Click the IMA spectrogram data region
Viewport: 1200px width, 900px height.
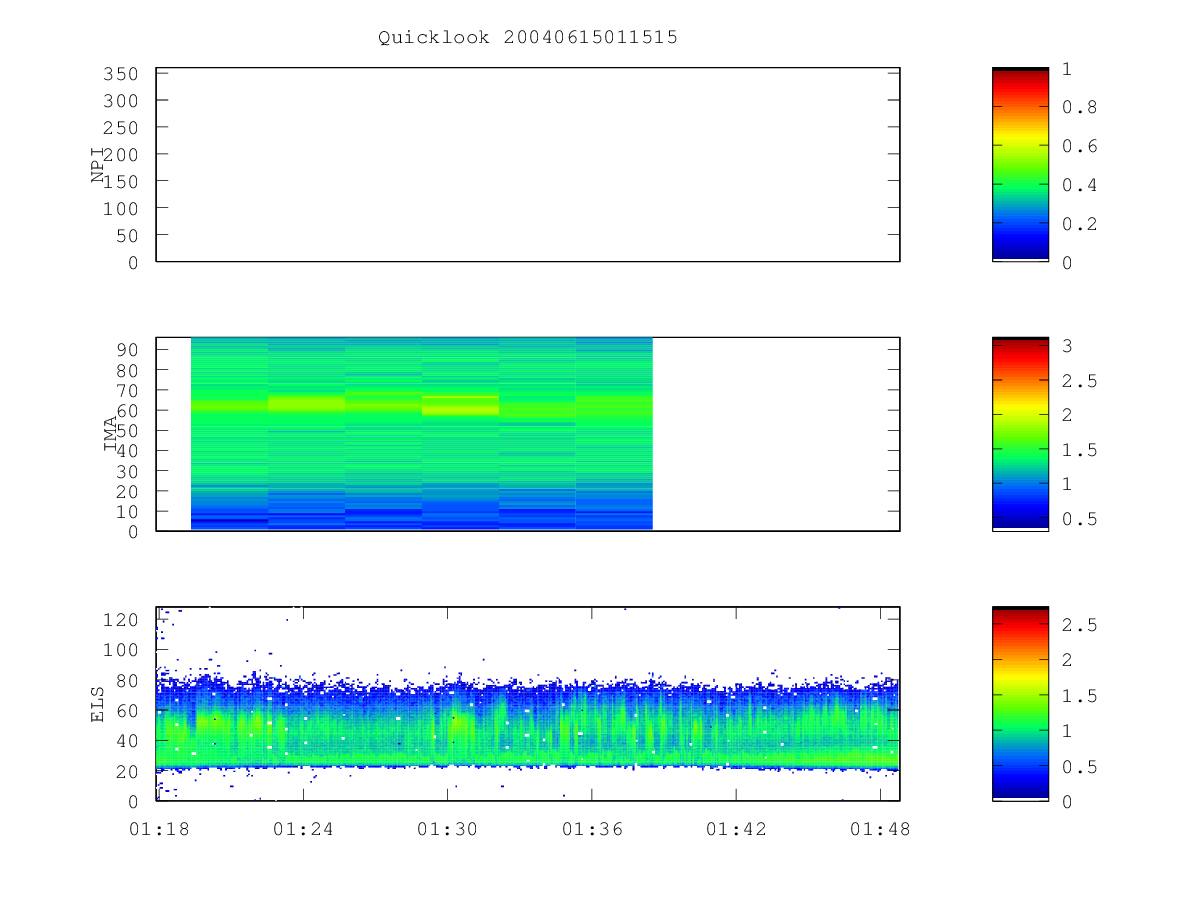tap(421, 434)
